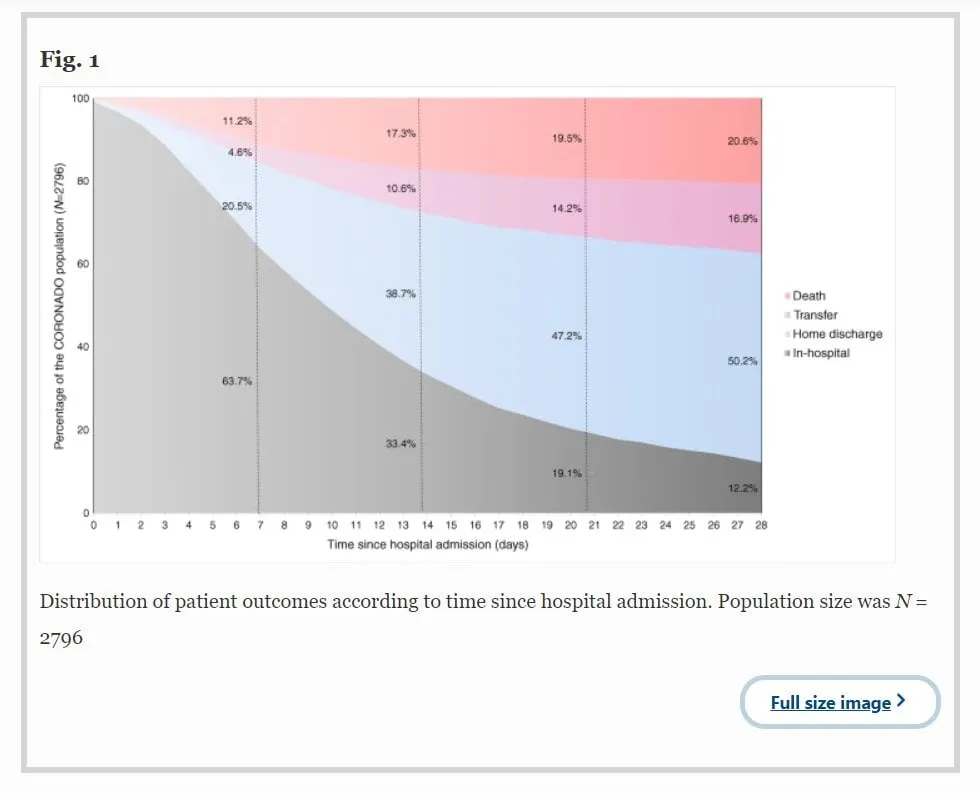Screen dimensions: 980x793
Task: Click the Fig. 1 heading
Action: [70, 60]
